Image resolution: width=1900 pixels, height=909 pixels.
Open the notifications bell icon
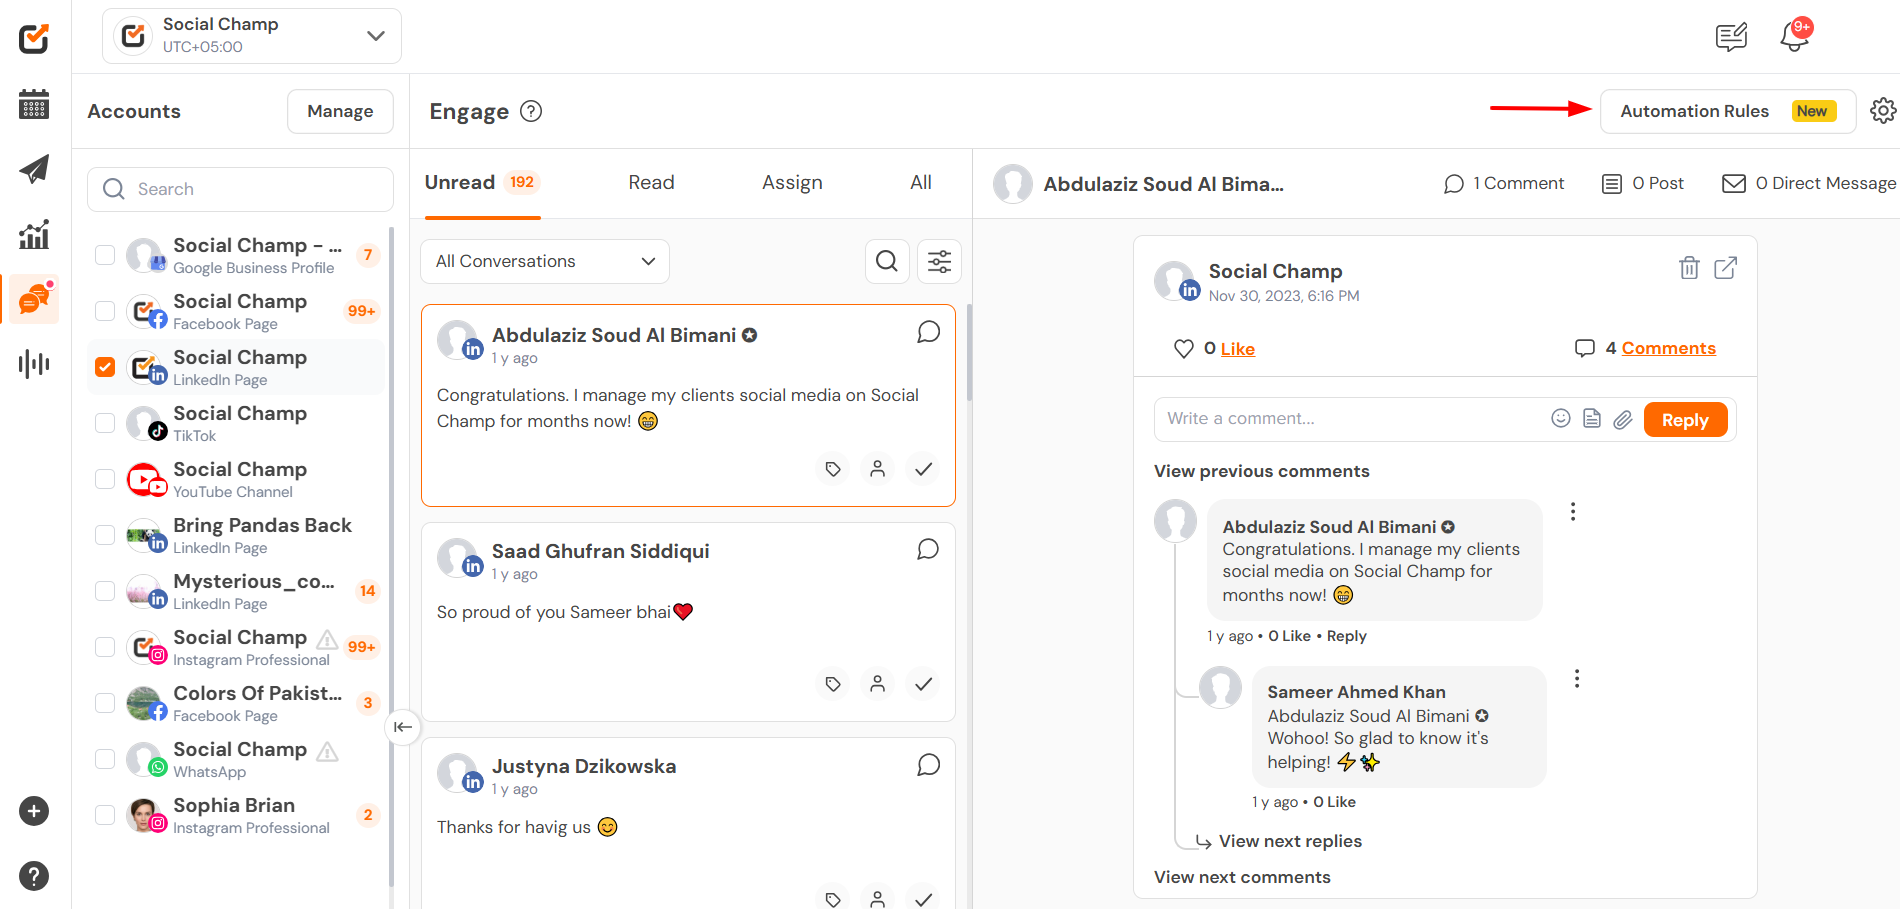point(1795,36)
